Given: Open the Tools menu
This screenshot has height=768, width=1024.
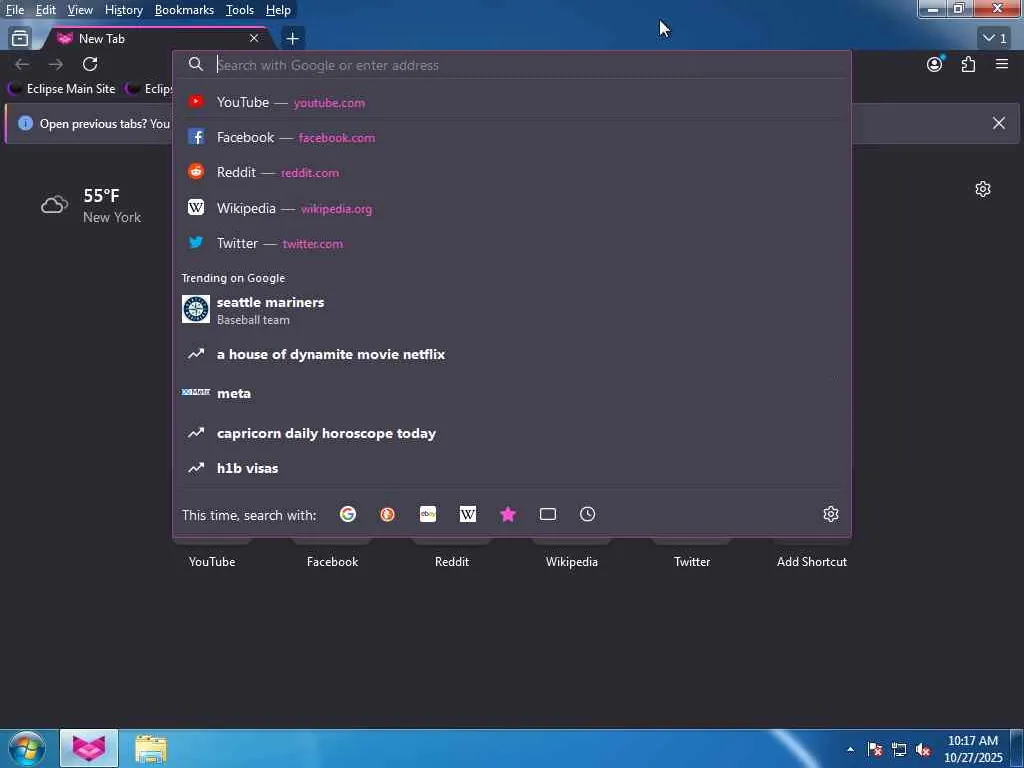Looking at the screenshot, I should click(240, 10).
